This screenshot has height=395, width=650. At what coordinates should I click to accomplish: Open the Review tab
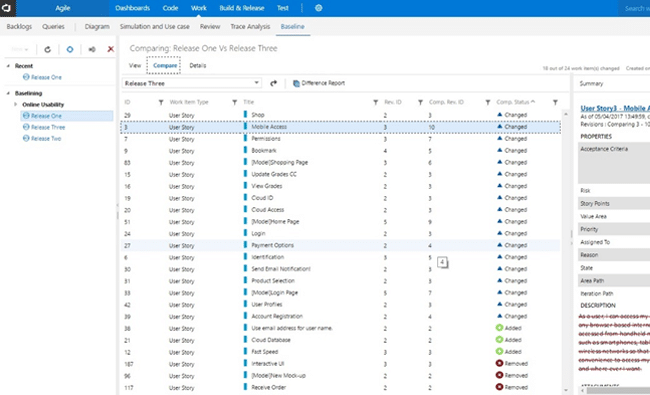tap(210, 27)
